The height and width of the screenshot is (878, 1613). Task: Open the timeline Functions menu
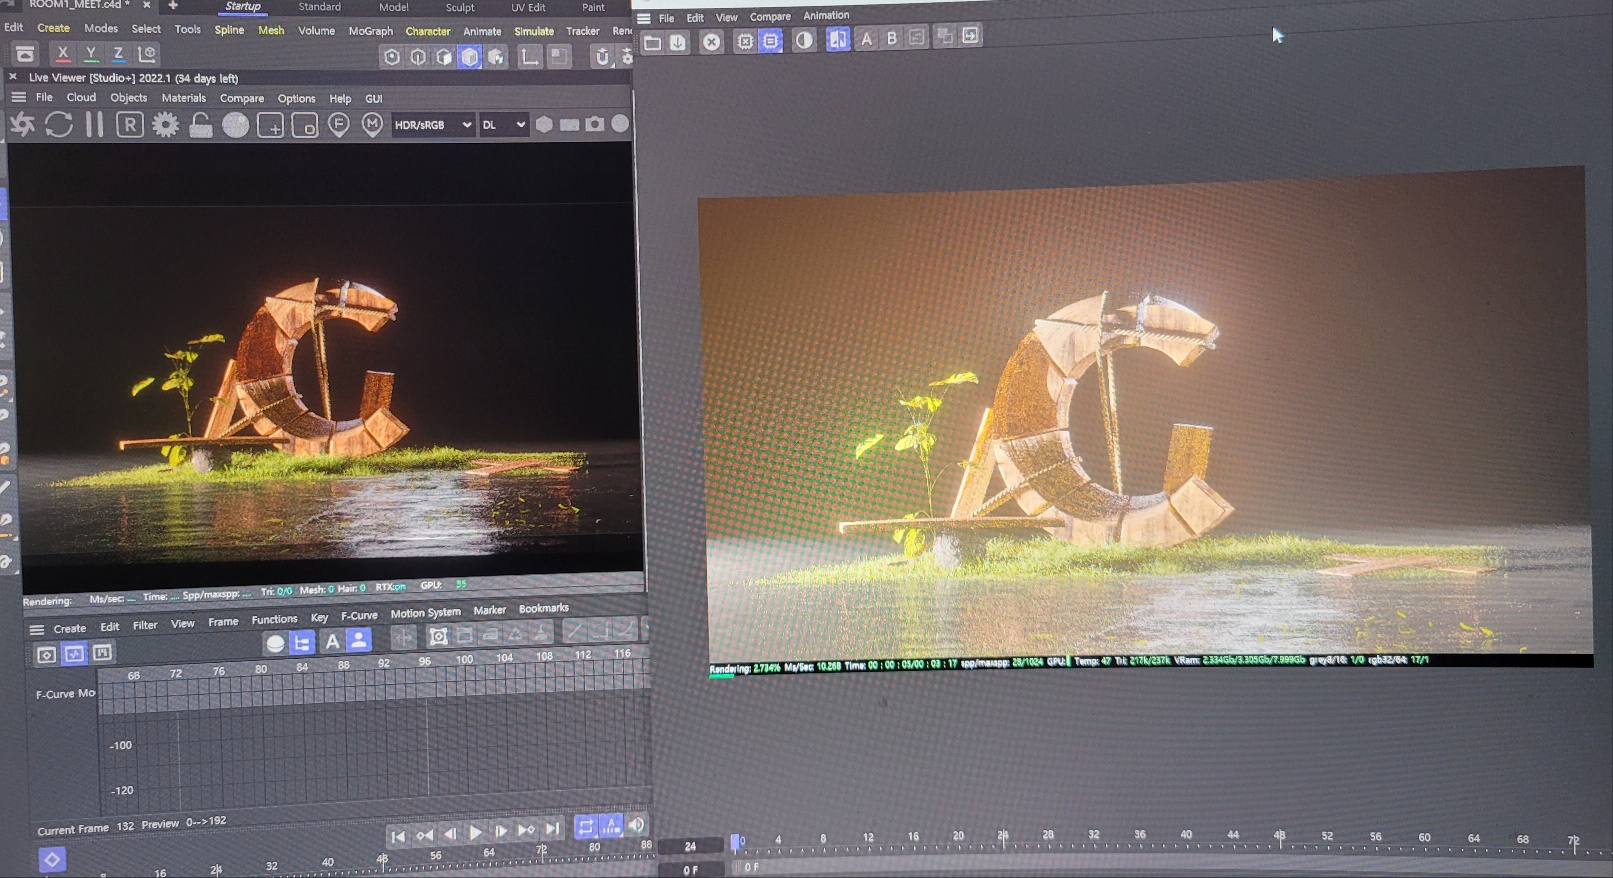tap(274, 620)
